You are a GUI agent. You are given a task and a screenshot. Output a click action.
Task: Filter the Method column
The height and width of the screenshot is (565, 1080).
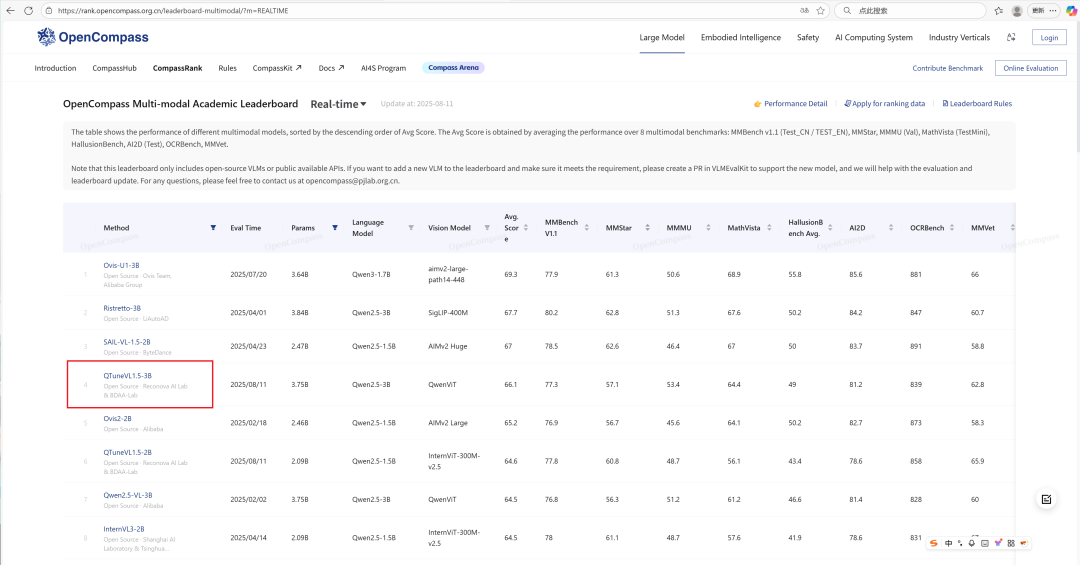213,227
